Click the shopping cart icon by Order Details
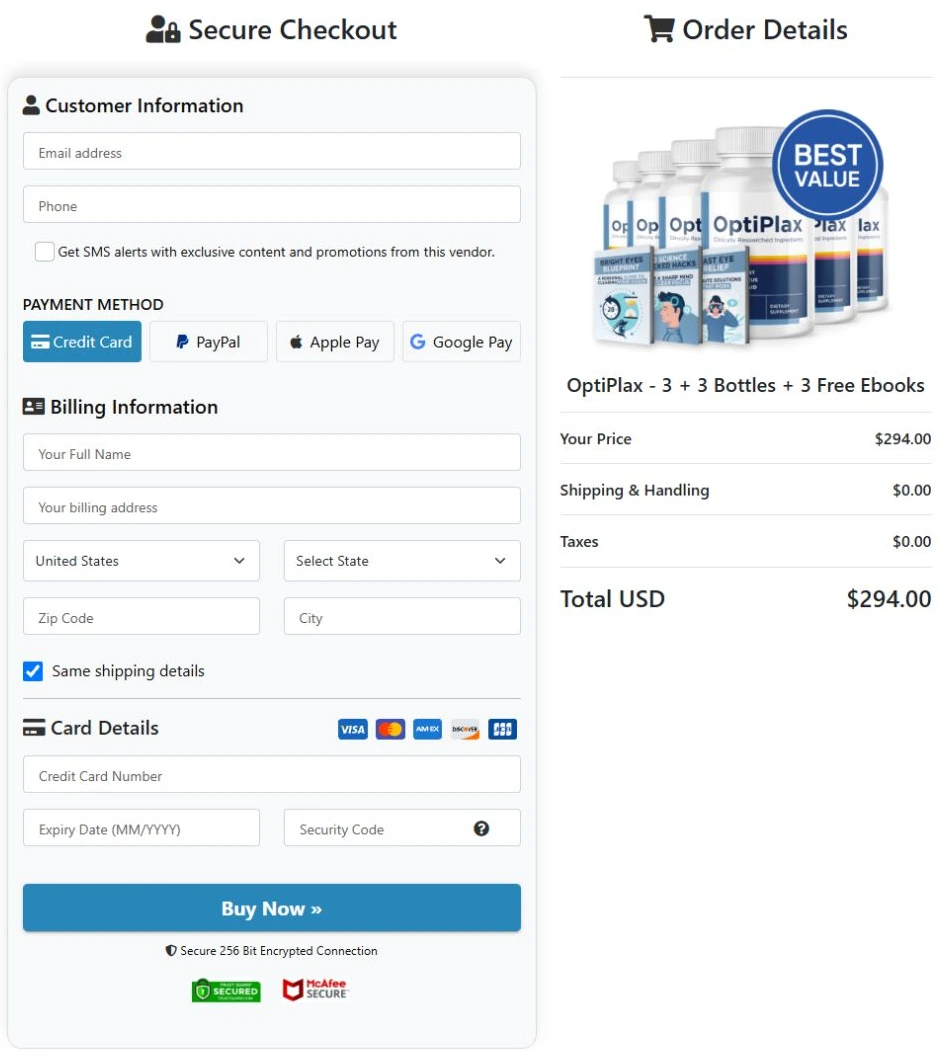This screenshot has width=940, height=1057. [659, 29]
